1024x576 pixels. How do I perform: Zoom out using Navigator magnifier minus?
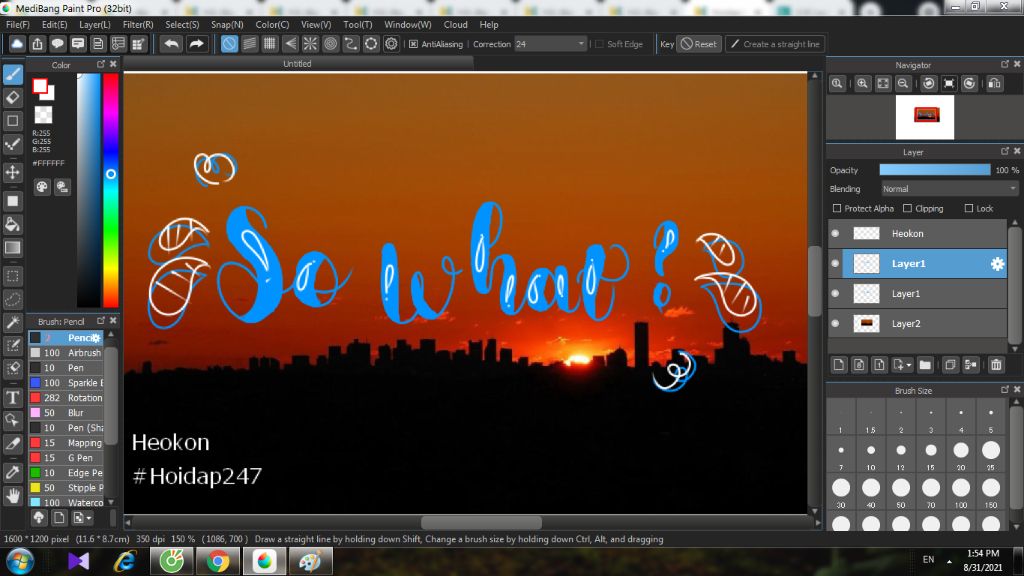point(903,84)
